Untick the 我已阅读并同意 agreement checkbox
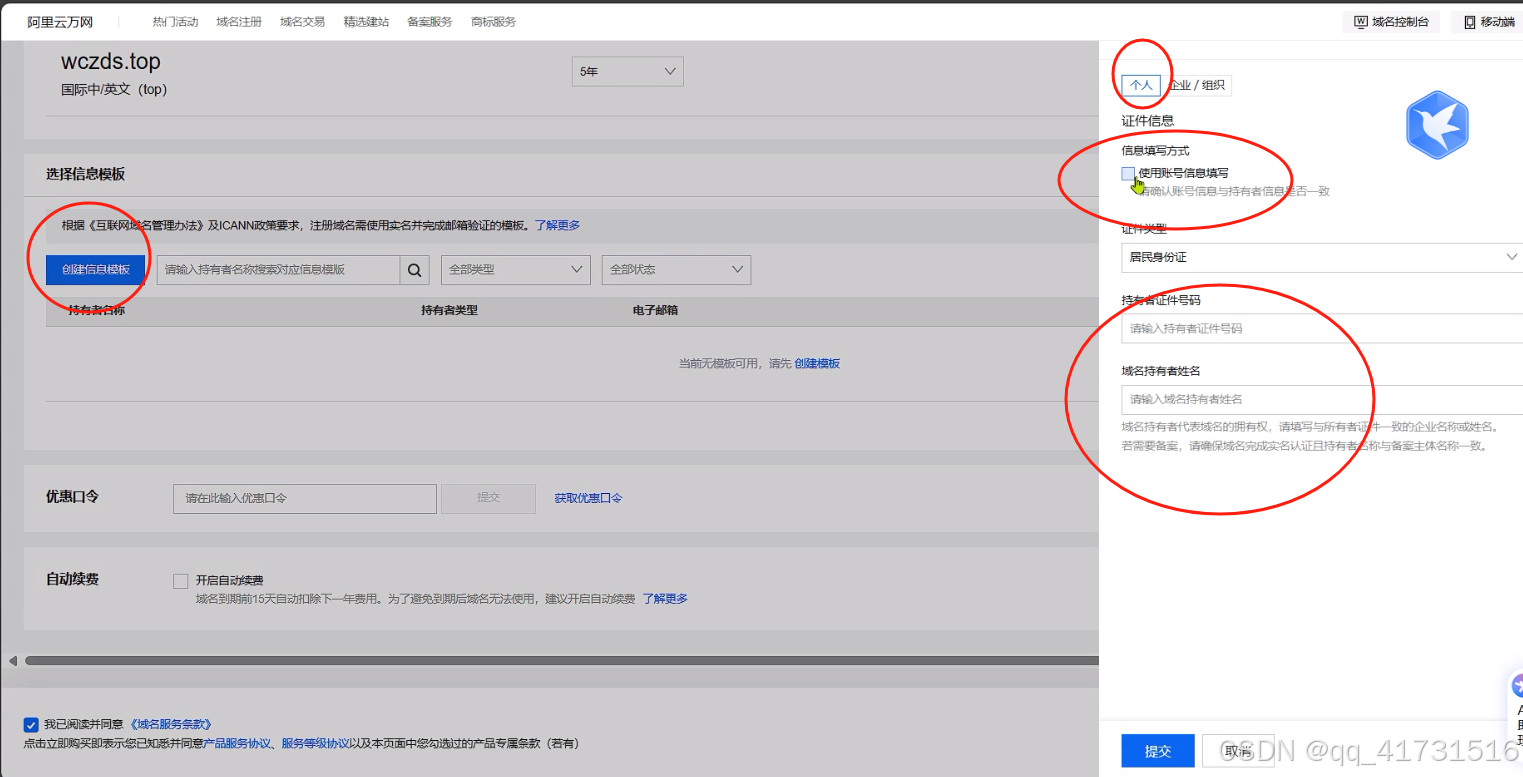The image size is (1523, 777). pyautogui.click(x=31, y=725)
